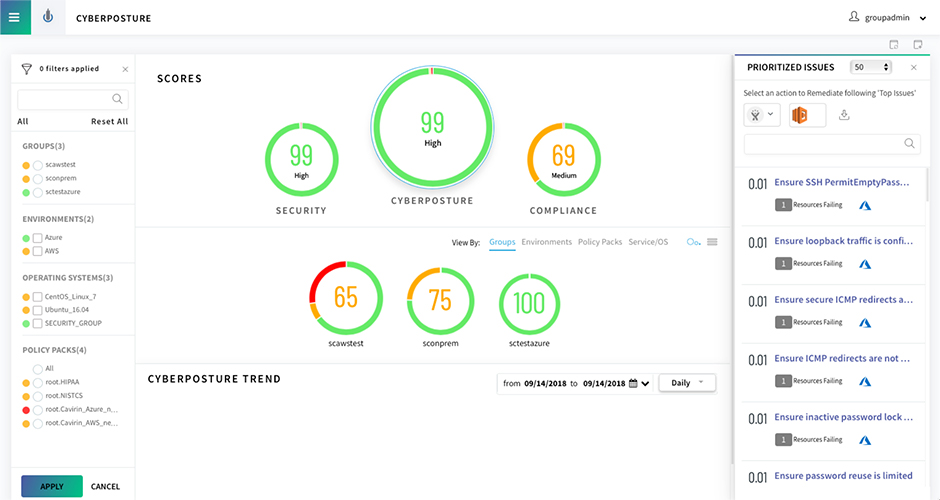Open Ensure password reuse is limited issue

point(843,476)
